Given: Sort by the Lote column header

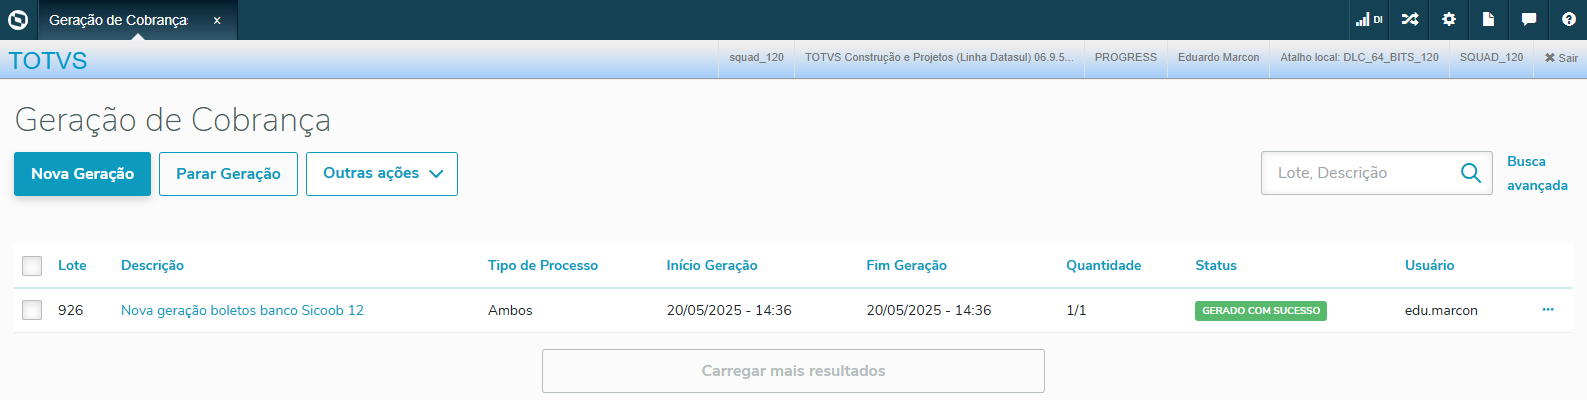Looking at the screenshot, I should [x=72, y=265].
